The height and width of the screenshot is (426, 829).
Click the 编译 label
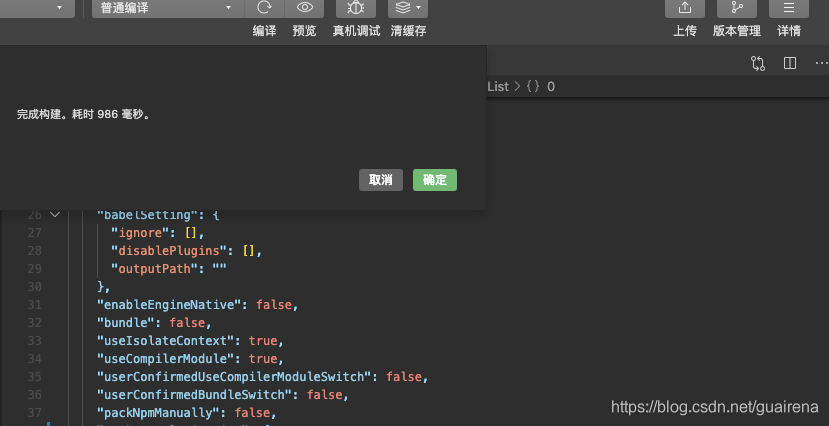point(264,31)
